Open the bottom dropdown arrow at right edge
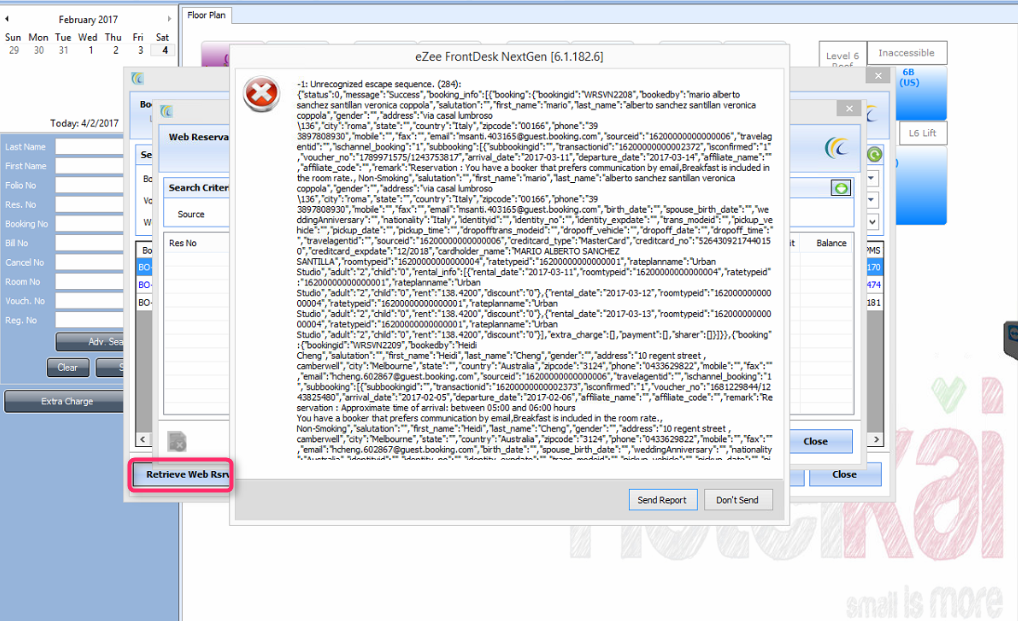Viewport: 1018px width, 621px height. tap(872, 221)
